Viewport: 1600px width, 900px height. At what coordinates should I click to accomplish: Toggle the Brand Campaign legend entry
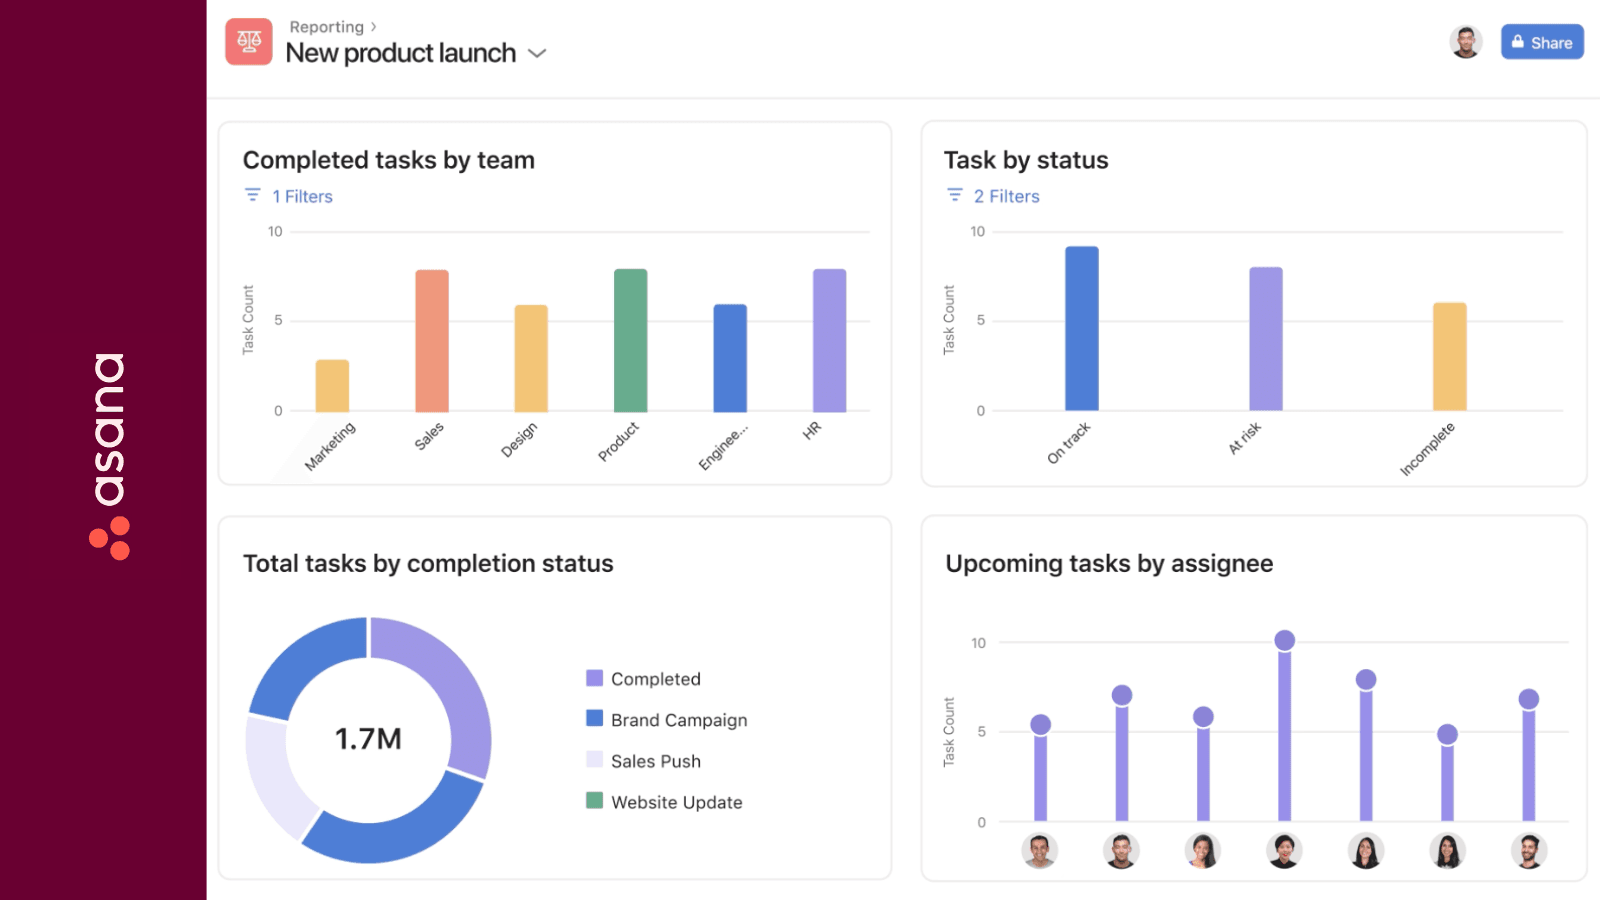coord(678,720)
